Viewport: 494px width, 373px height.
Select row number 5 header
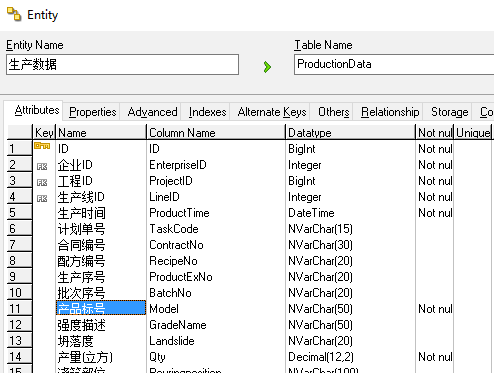coord(19,212)
